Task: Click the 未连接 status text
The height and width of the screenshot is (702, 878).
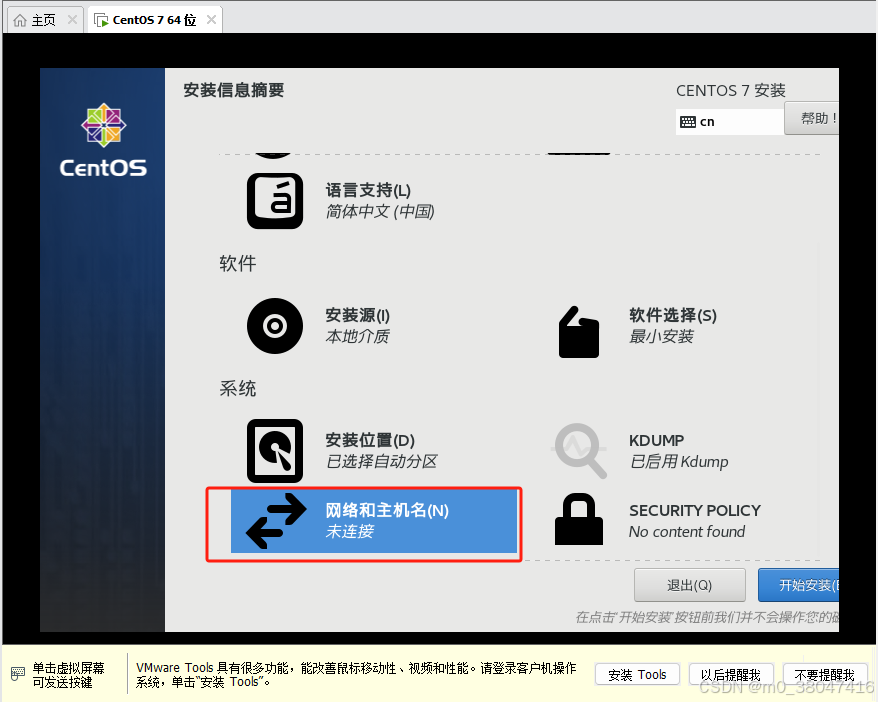Action: click(349, 531)
